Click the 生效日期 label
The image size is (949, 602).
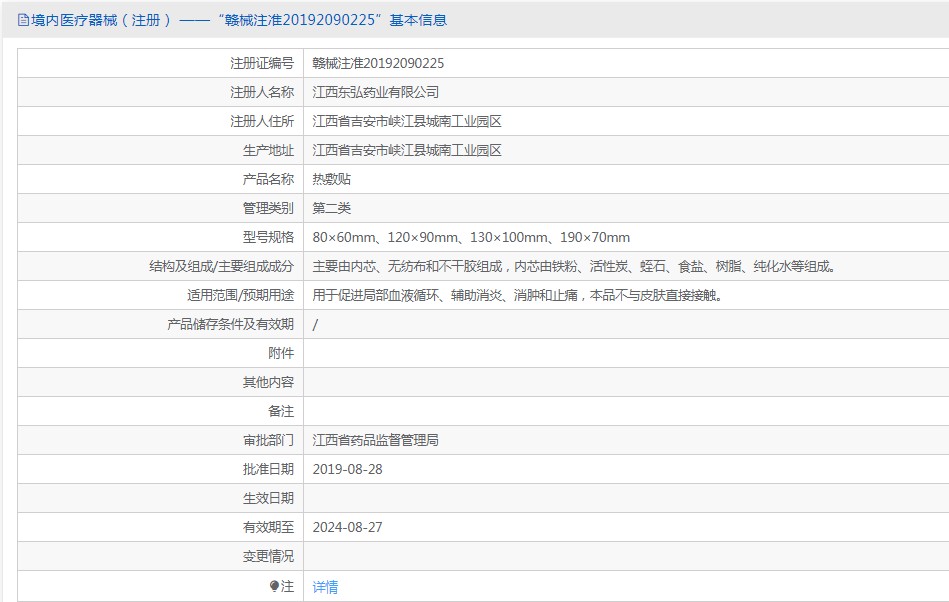click(x=268, y=498)
